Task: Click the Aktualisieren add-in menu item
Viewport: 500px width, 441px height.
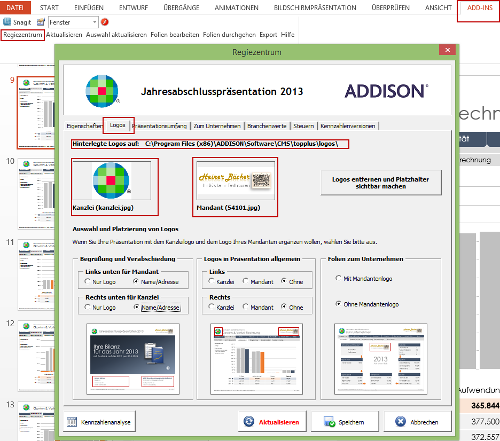Action: tap(64, 35)
